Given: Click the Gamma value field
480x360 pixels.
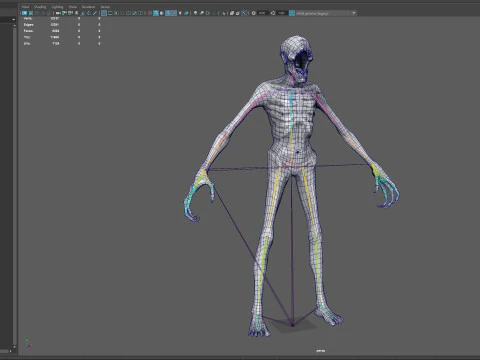Looking at the screenshot, I should pyautogui.click(x=282, y=13).
